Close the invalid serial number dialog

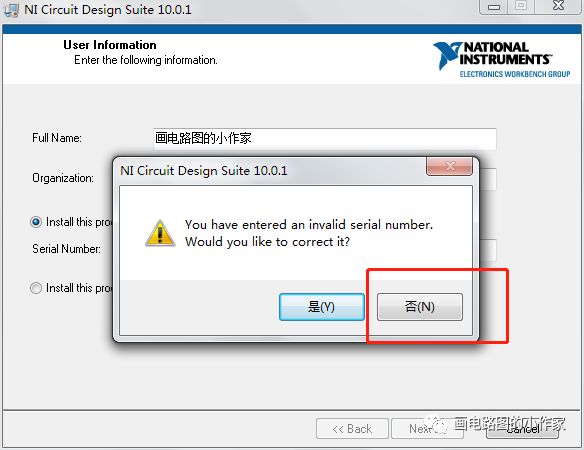coord(450,166)
